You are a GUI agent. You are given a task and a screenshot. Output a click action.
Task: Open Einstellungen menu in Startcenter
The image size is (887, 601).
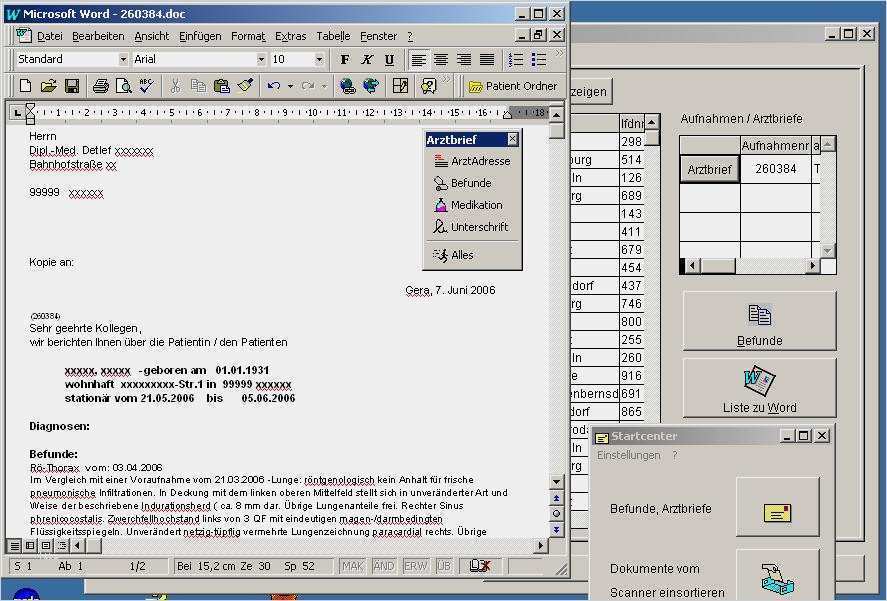[x=628, y=455]
